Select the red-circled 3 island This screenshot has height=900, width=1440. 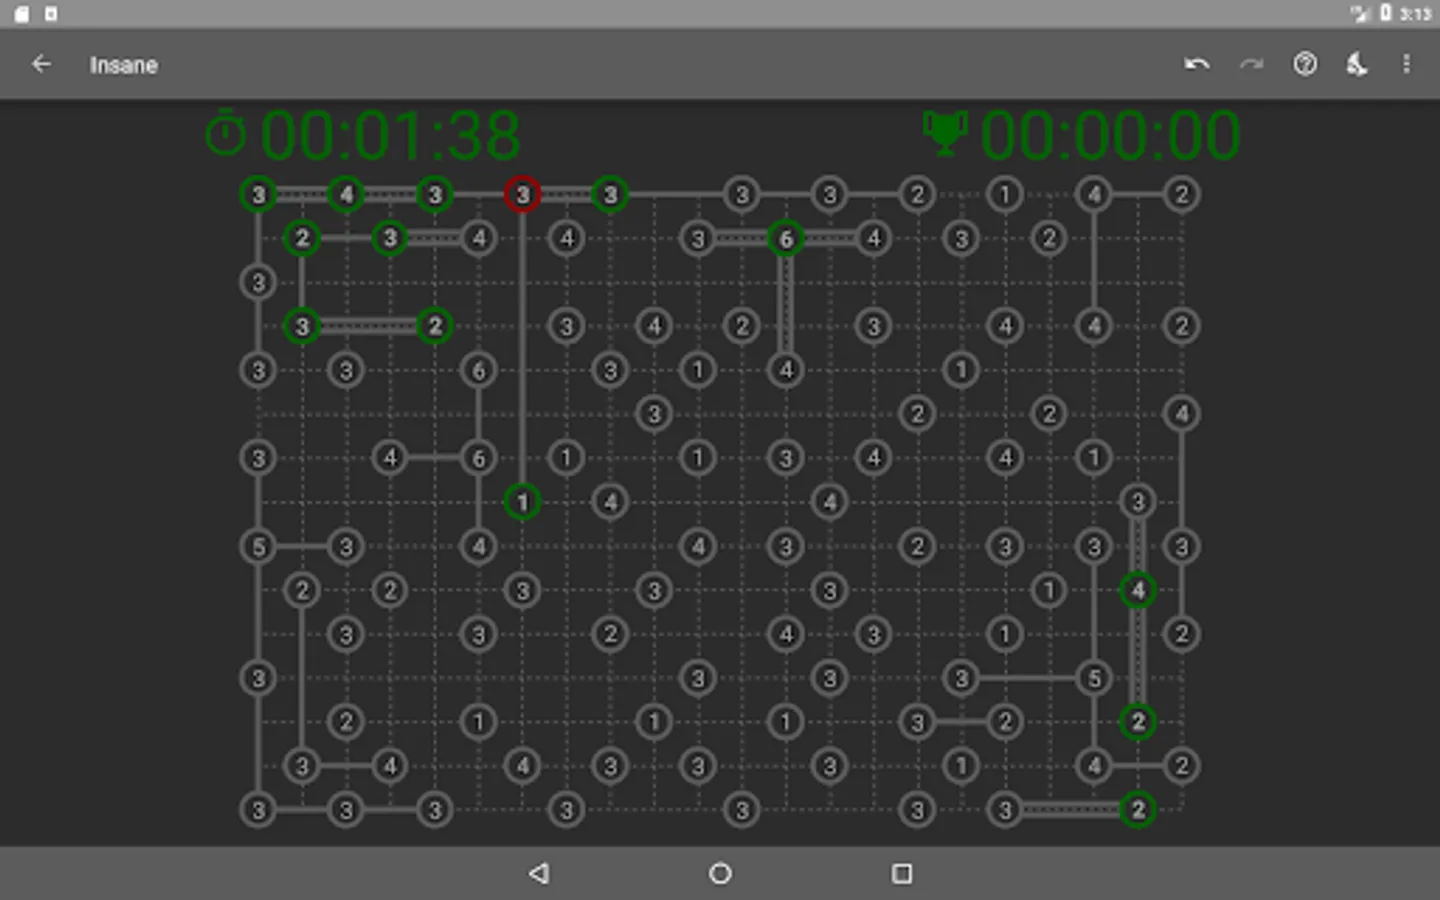tap(522, 194)
